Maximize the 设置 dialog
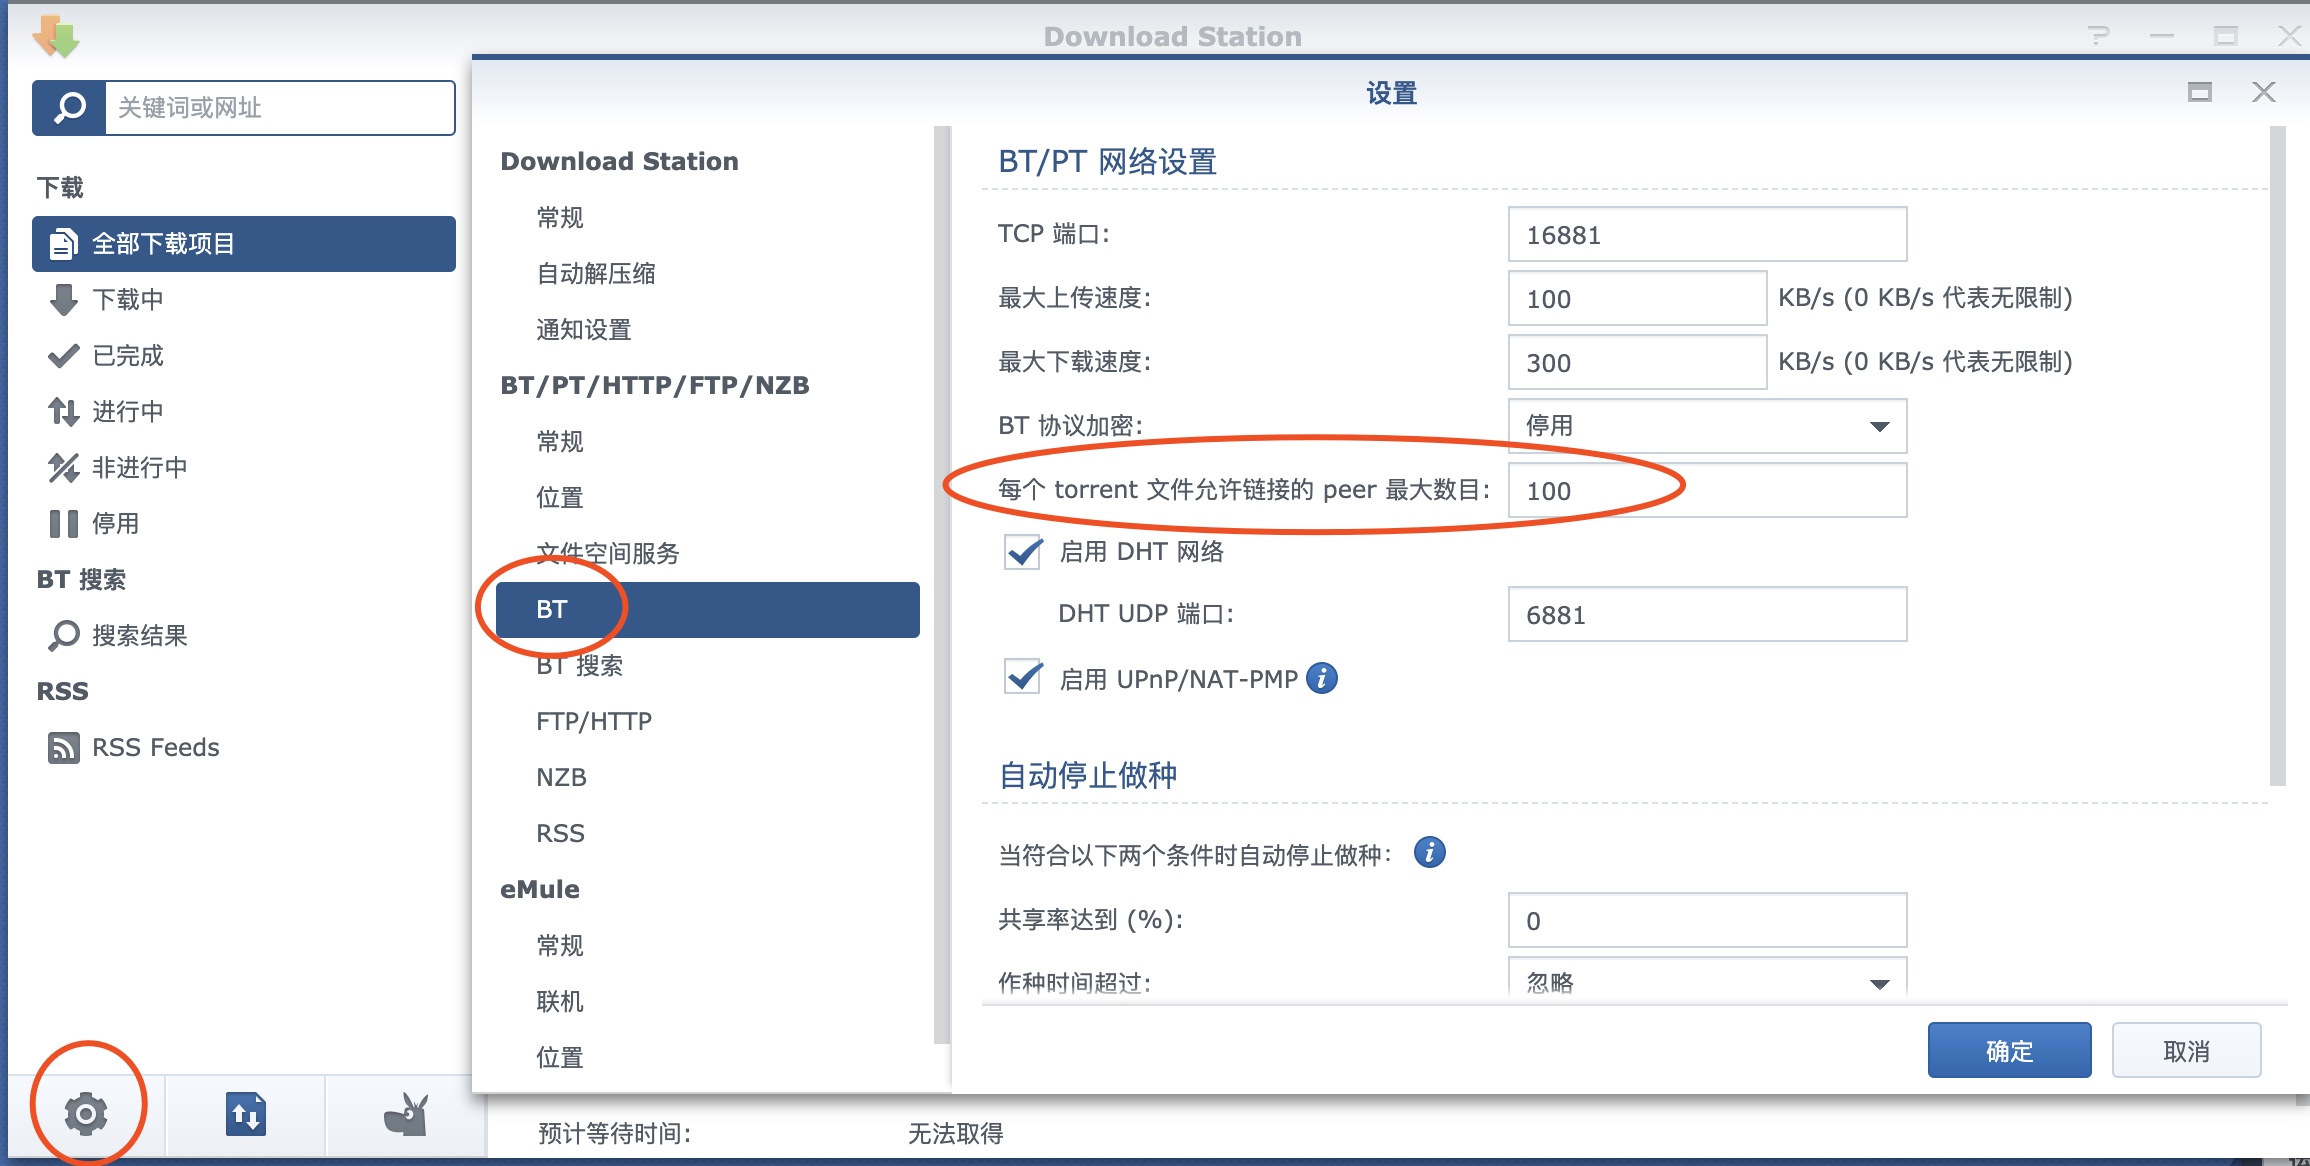Screen dimensions: 2310x1166 tap(2200, 92)
